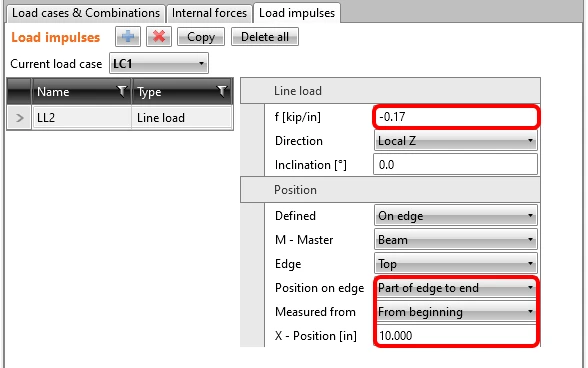Open the Direction Local Z dropdown
The image size is (588, 368).
point(456,141)
